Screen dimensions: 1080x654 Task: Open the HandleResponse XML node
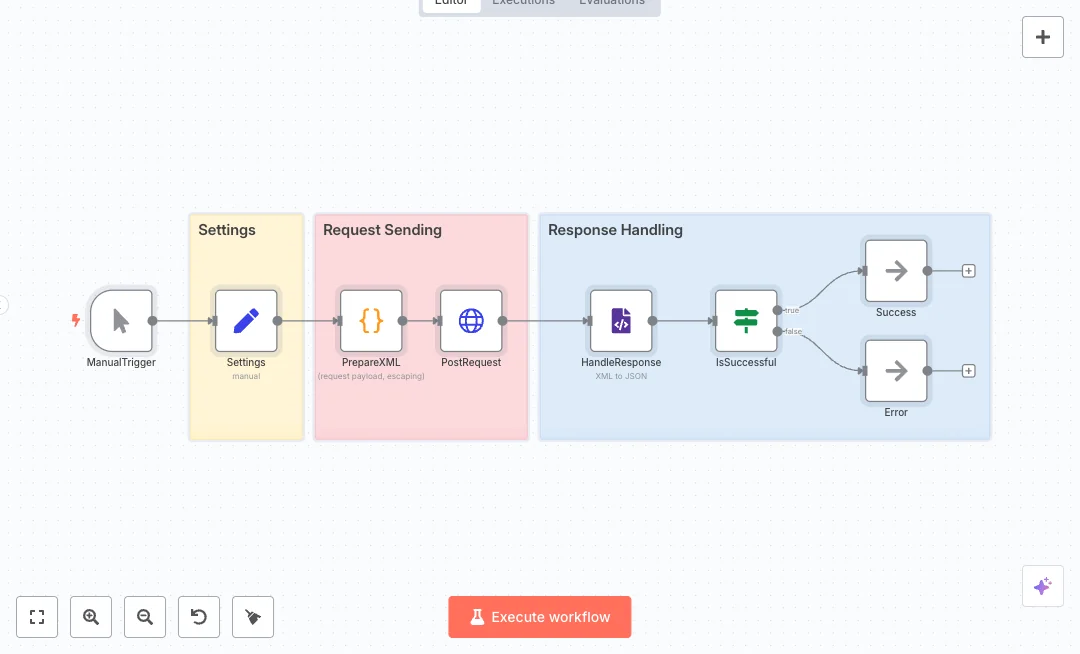[621, 321]
